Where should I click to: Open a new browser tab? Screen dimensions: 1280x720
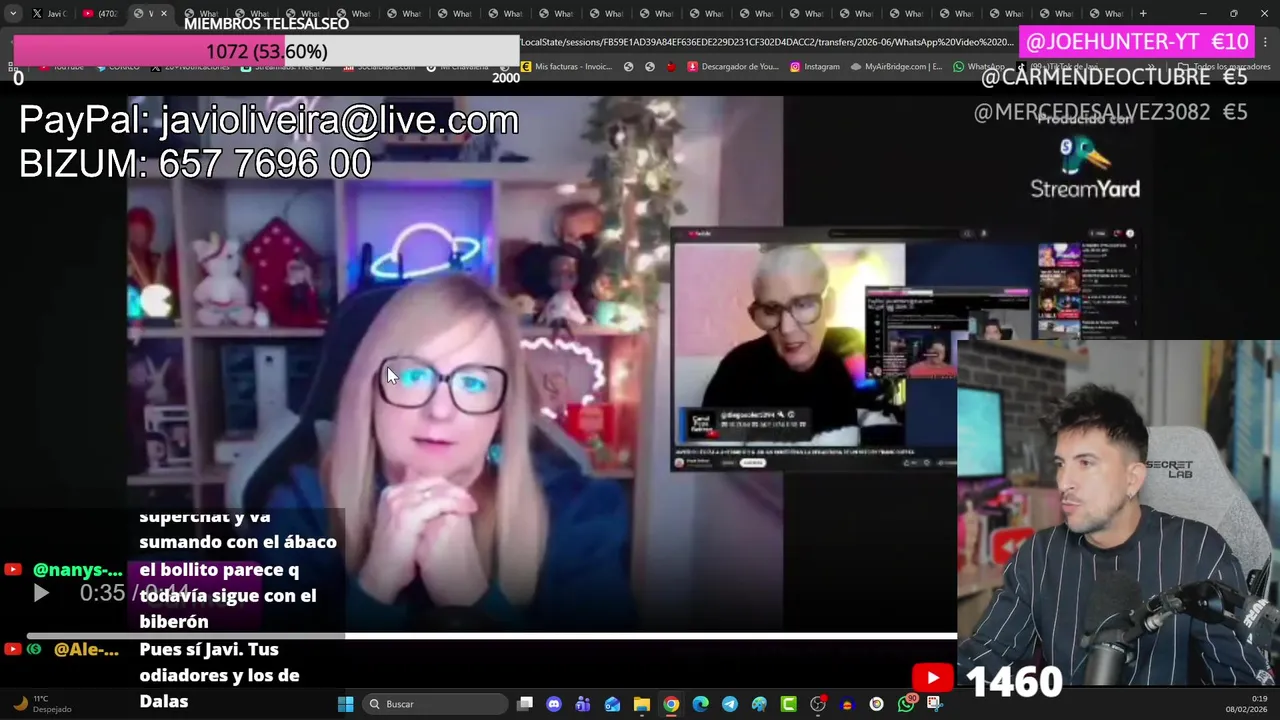click(x=1143, y=14)
